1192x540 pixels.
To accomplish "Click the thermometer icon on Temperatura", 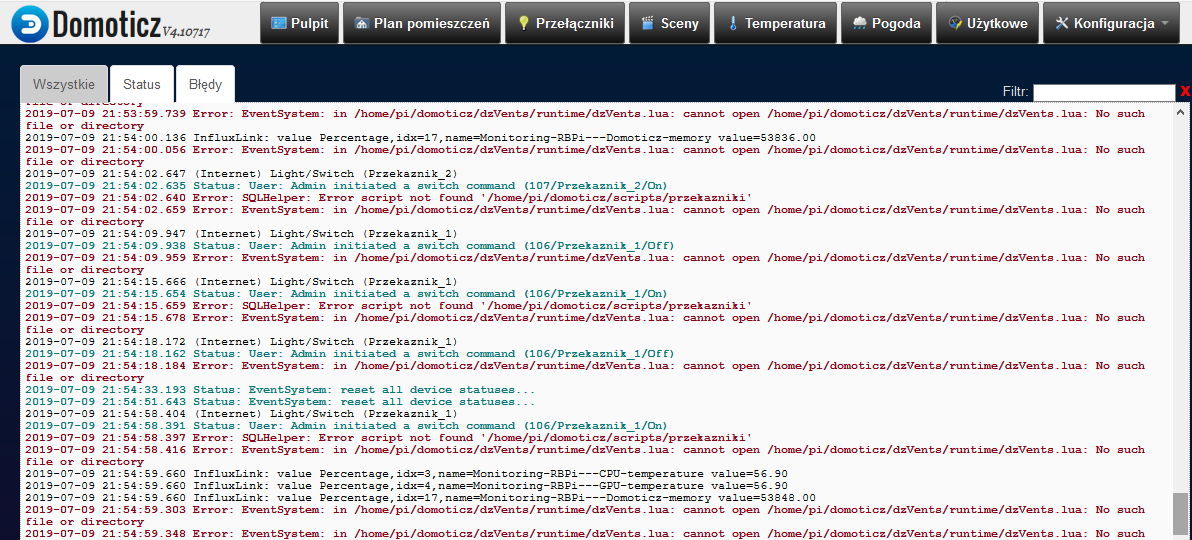I will coord(733,23).
